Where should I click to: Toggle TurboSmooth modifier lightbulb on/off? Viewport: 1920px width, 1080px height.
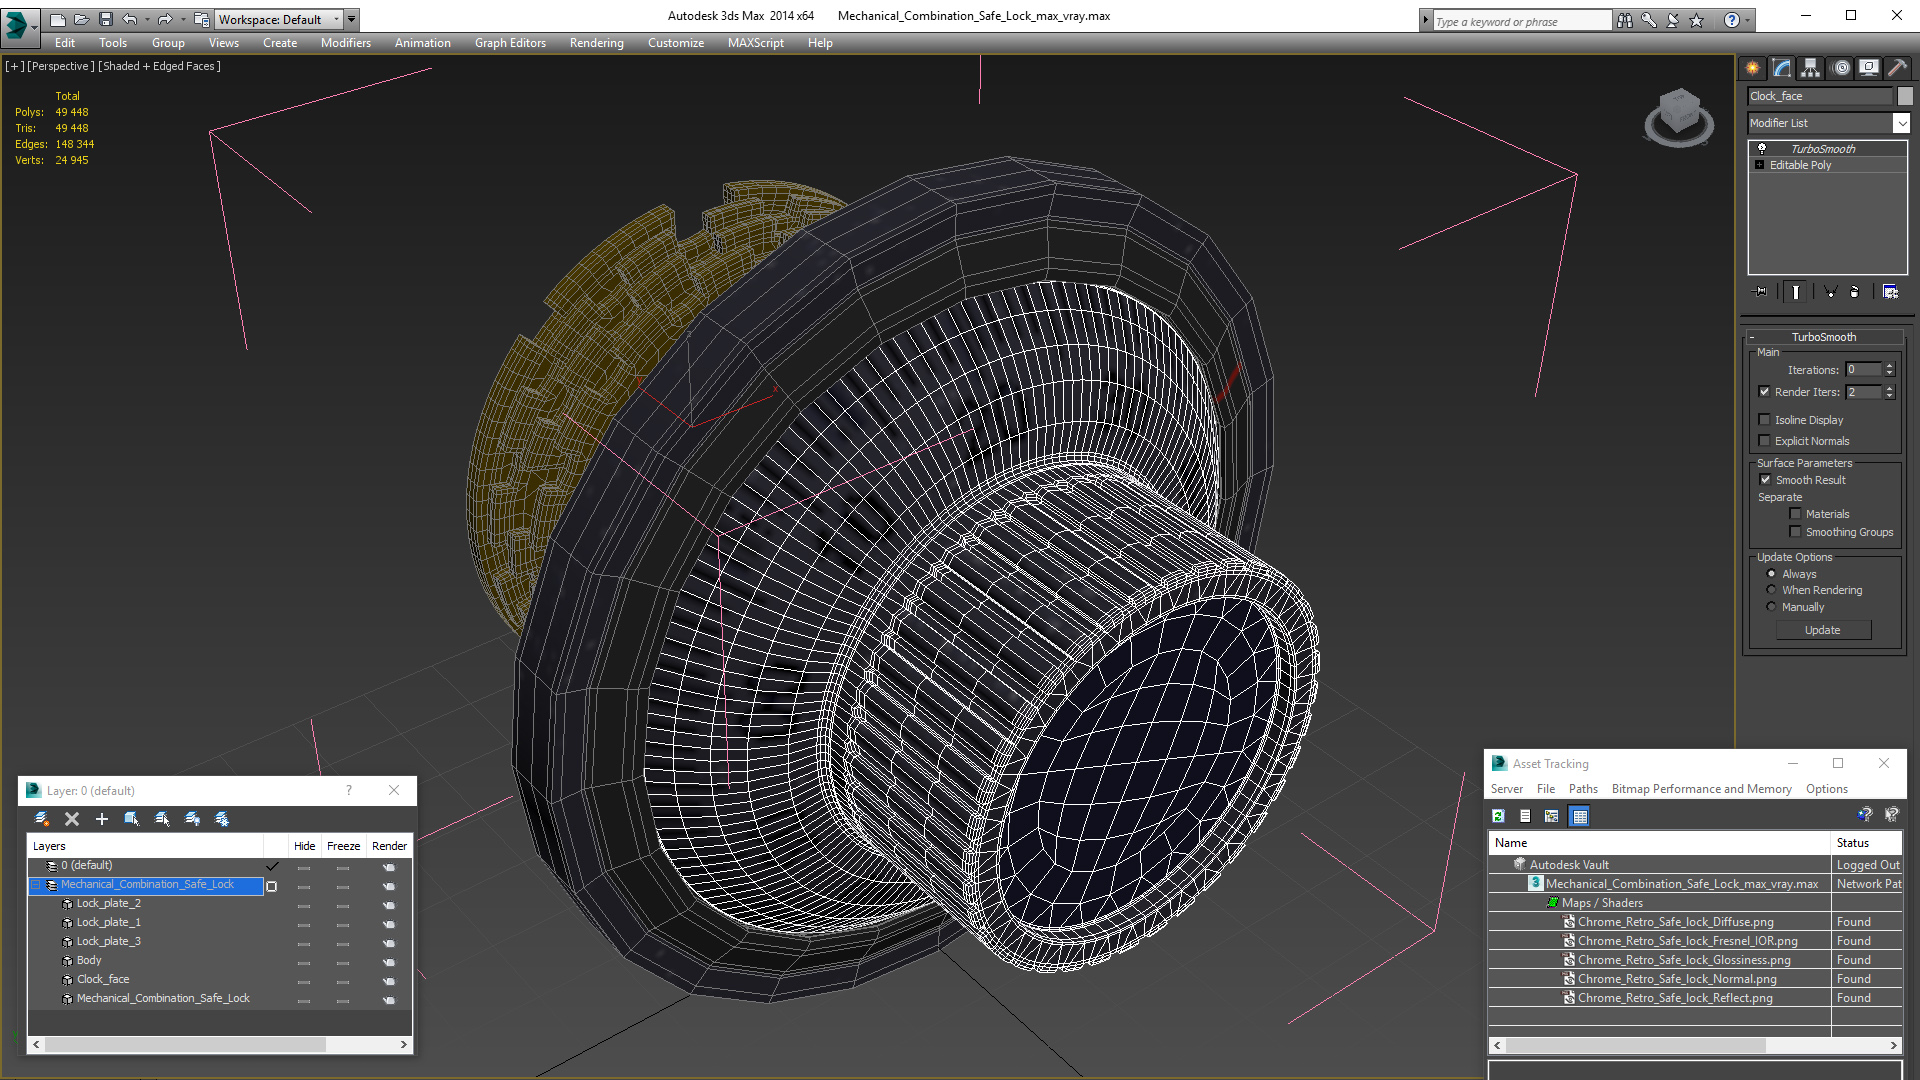click(1762, 148)
